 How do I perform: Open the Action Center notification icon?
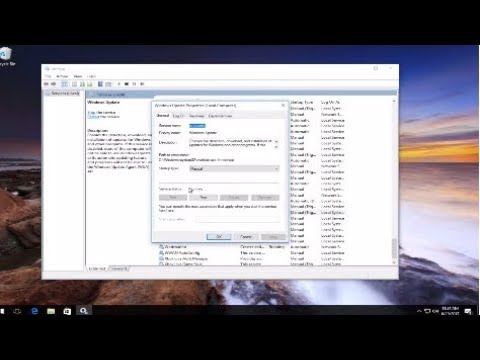click(x=468, y=311)
